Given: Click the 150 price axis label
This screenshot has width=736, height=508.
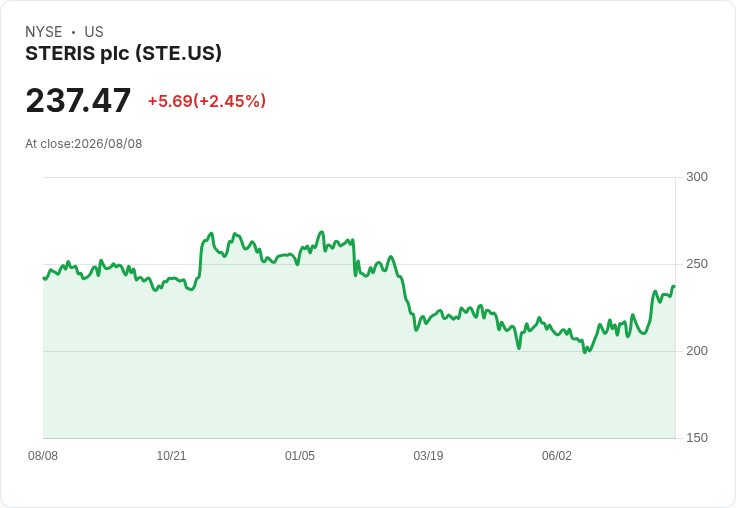Looking at the screenshot, I should pyautogui.click(x=697, y=438).
